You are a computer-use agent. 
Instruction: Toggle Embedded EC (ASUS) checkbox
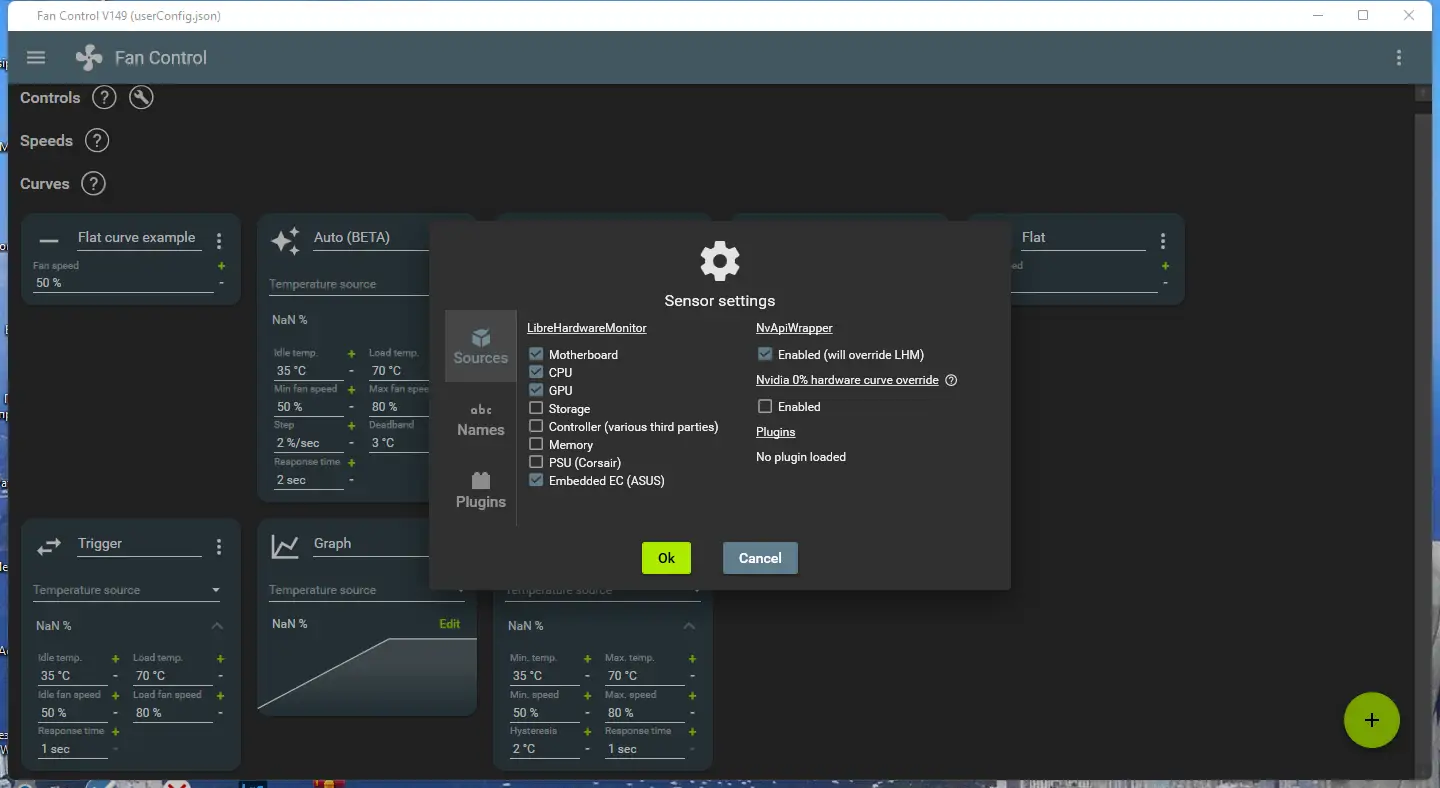[536, 480]
